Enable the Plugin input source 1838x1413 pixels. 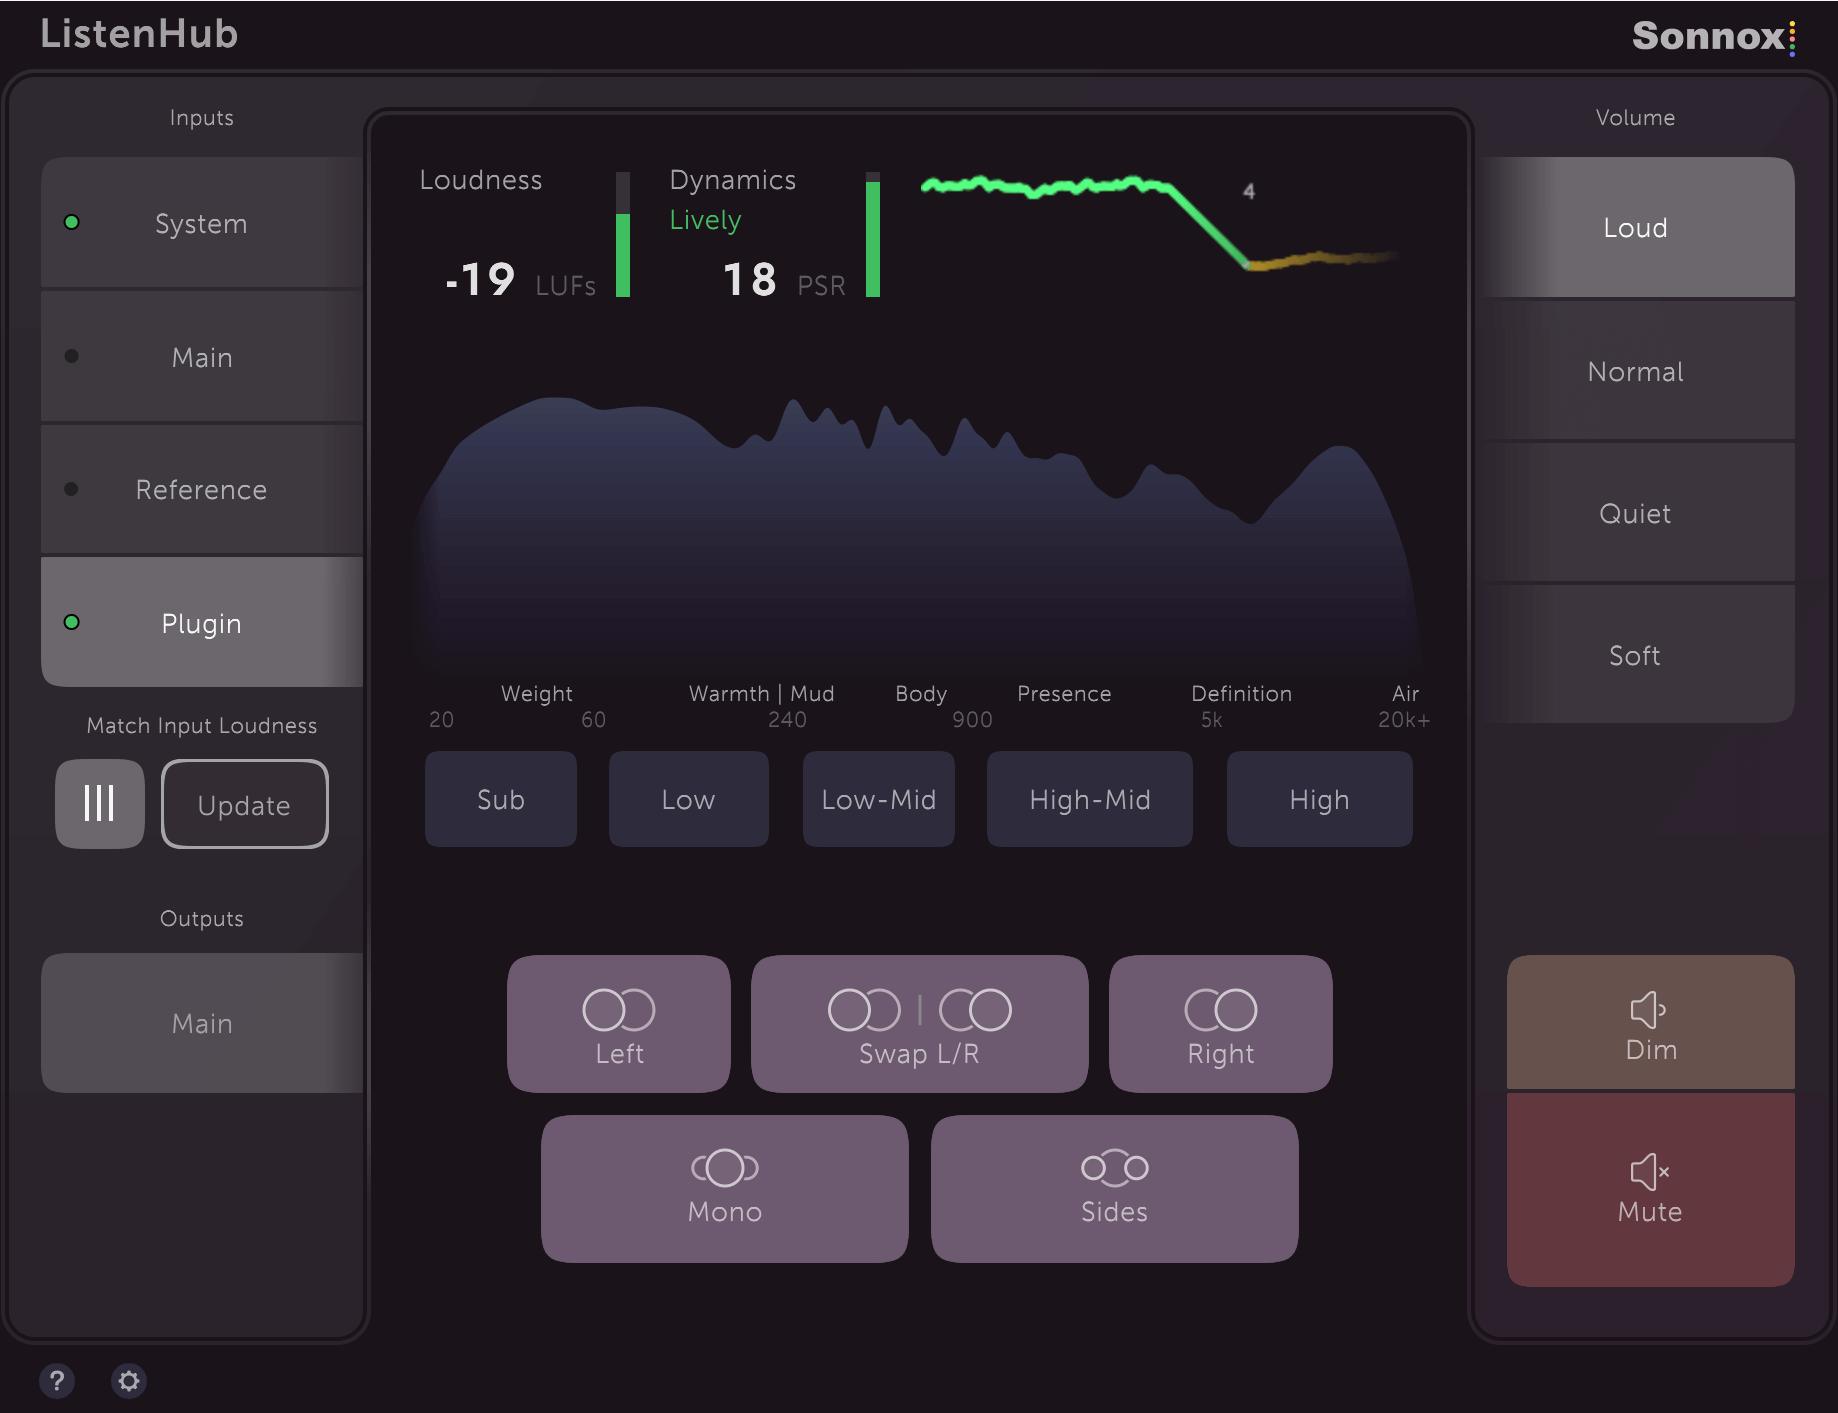200,623
